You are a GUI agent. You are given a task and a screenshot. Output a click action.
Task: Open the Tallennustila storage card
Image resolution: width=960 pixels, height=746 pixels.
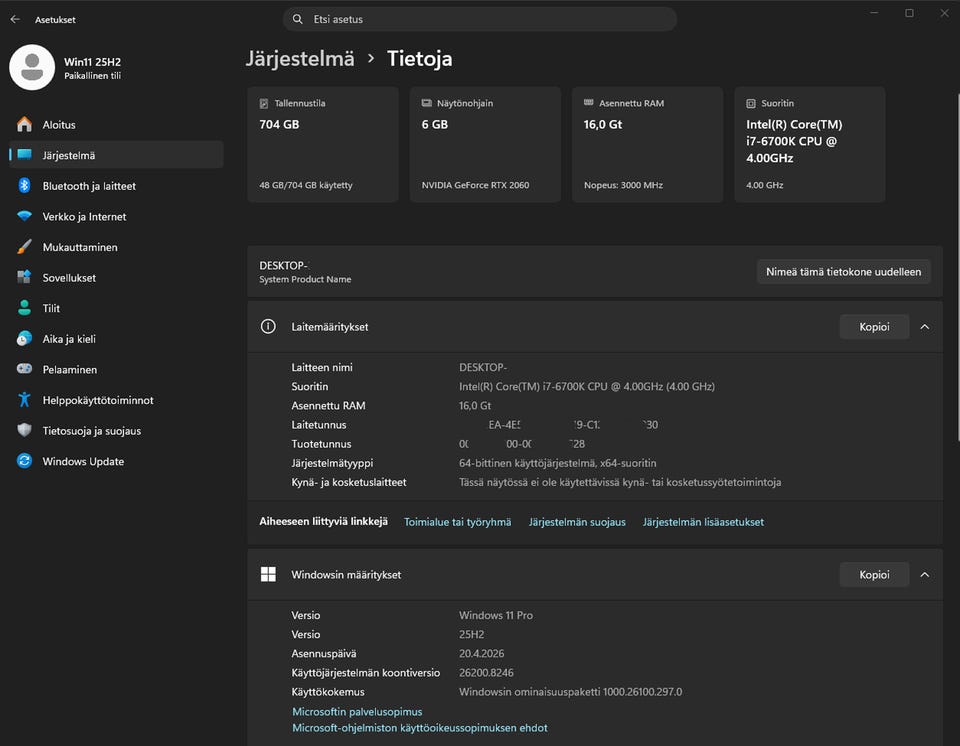tap(322, 145)
